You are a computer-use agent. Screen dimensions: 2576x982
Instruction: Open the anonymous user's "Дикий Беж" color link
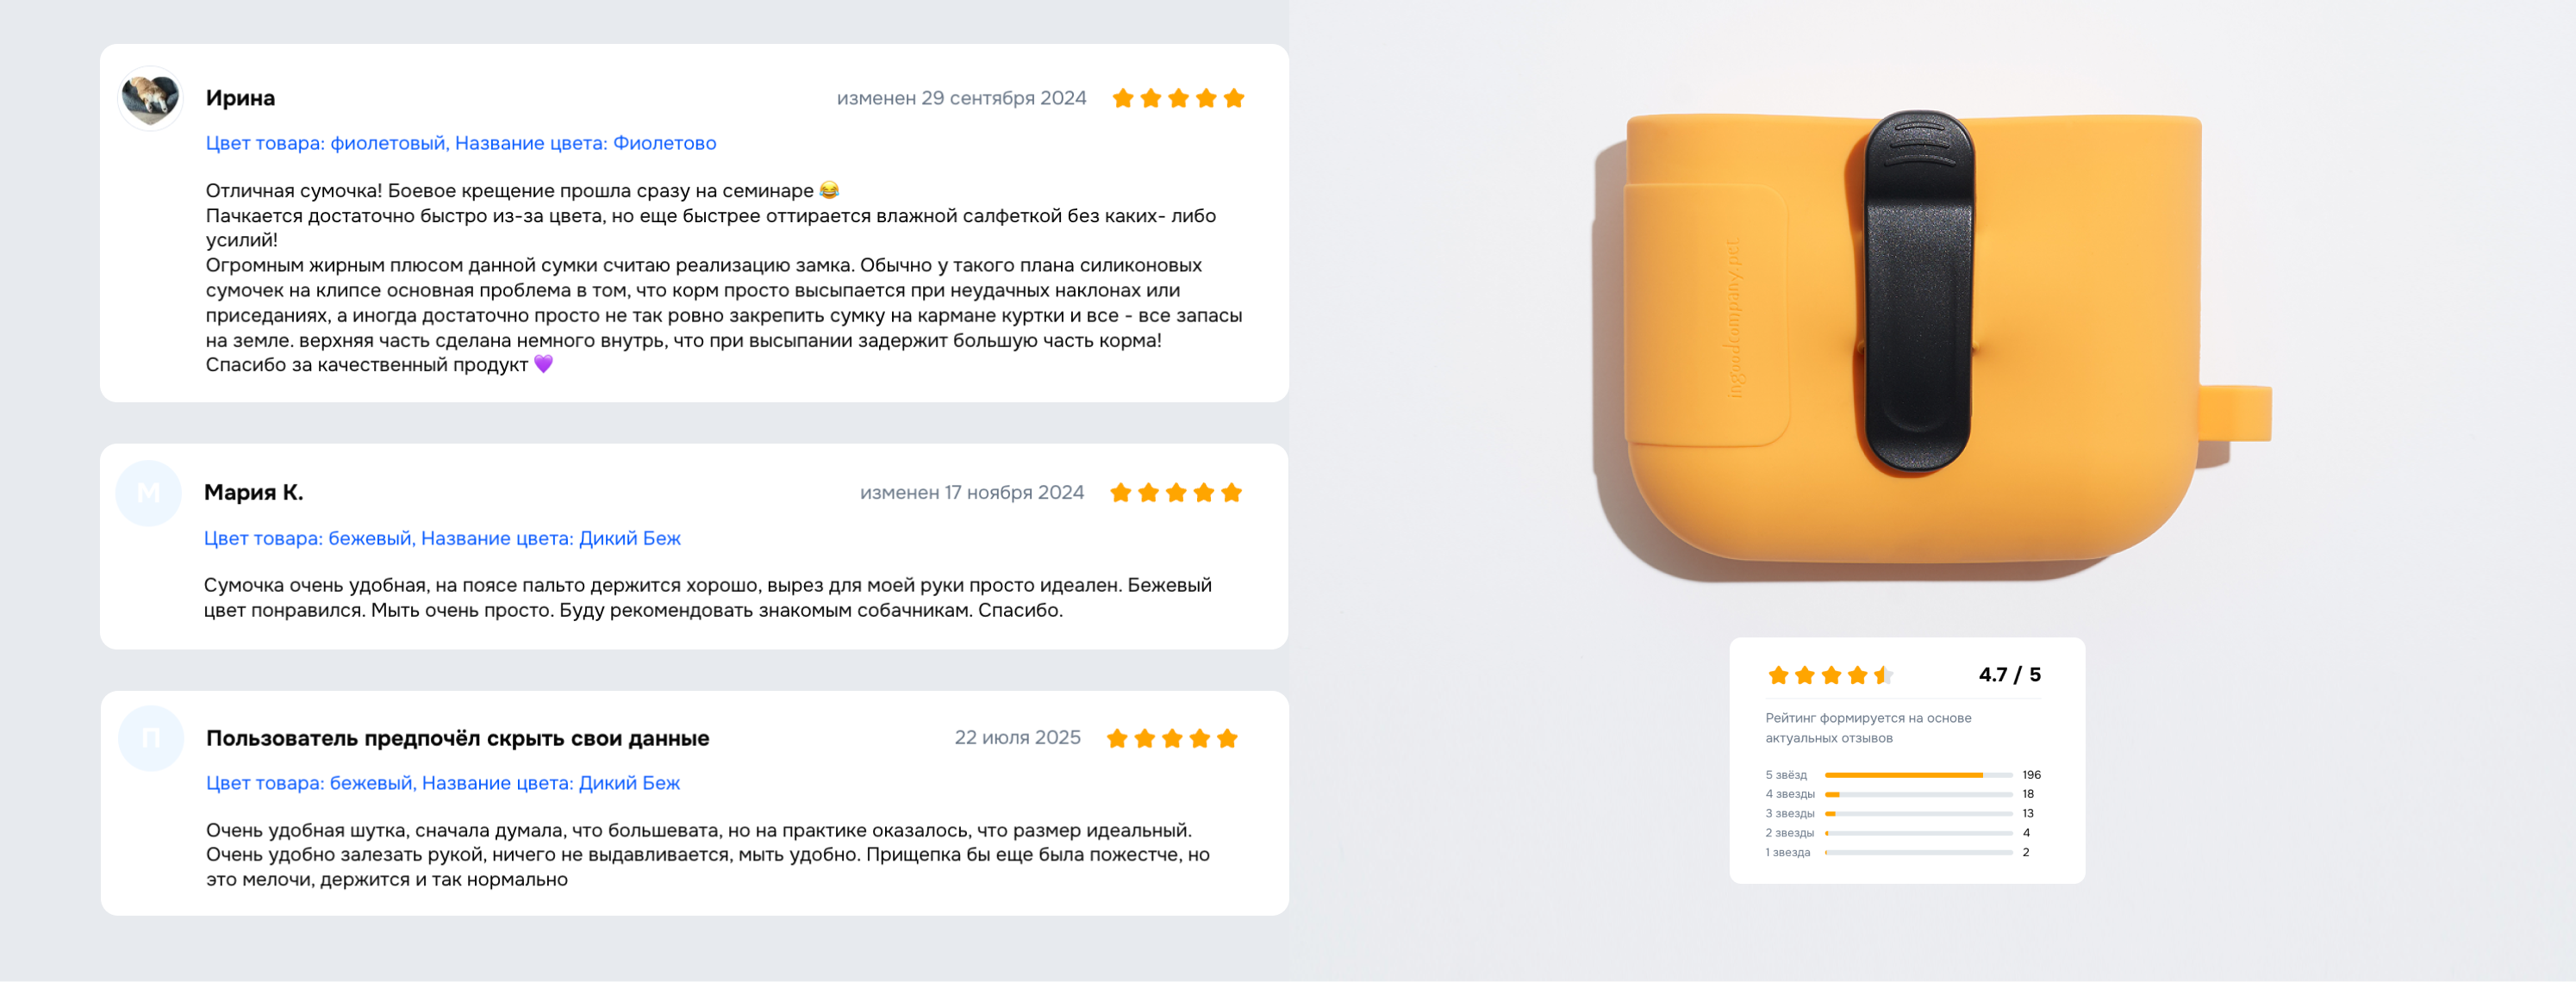click(550, 783)
